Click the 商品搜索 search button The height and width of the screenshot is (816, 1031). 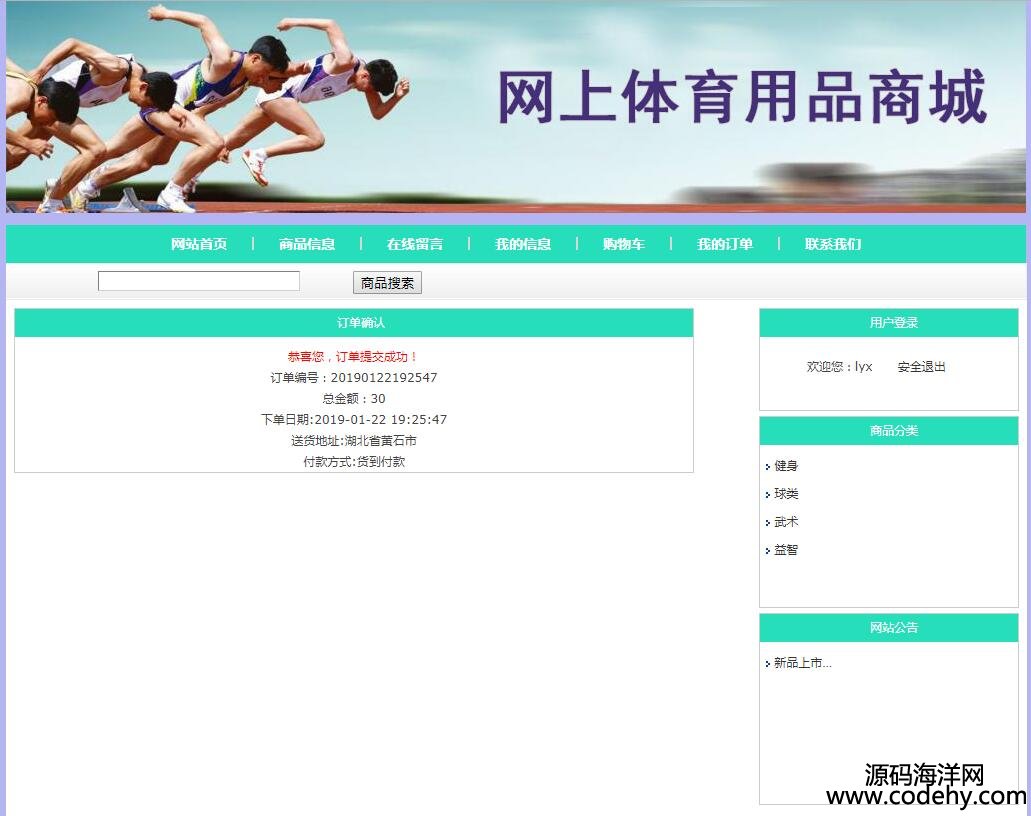(387, 283)
